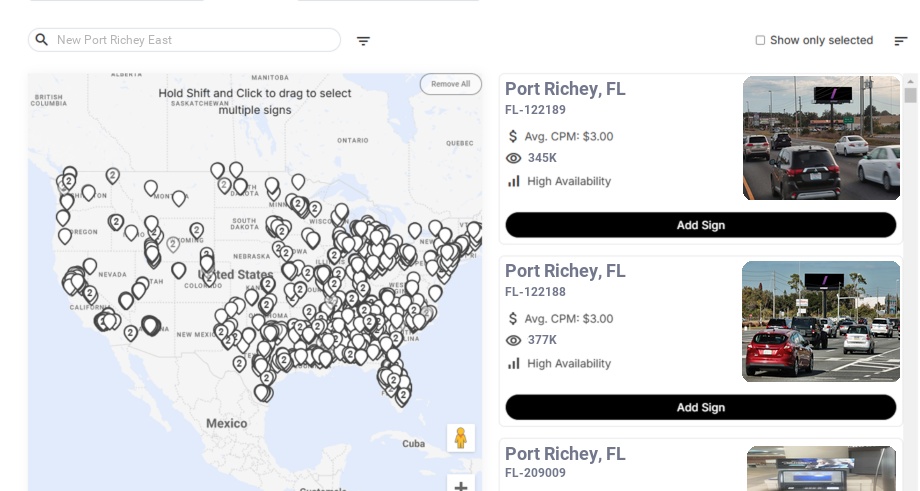Click availability bars icon on FL-122188
This screenshot has width=920, height=491.
(514, 363)
